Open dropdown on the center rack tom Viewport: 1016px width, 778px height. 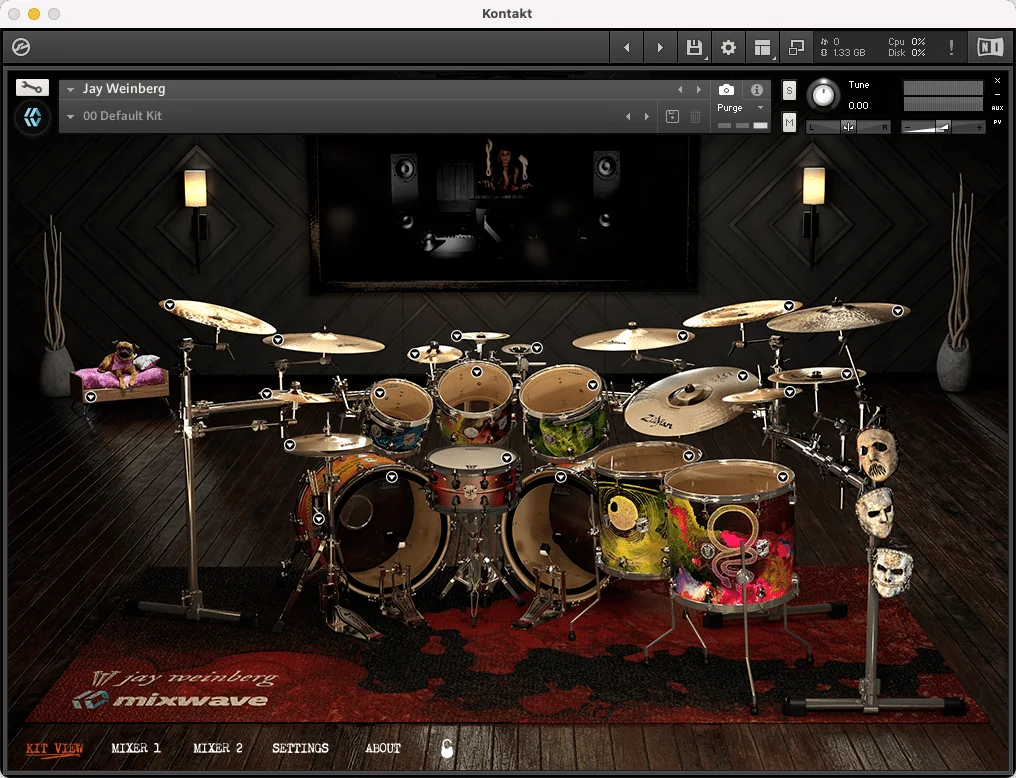477,372
